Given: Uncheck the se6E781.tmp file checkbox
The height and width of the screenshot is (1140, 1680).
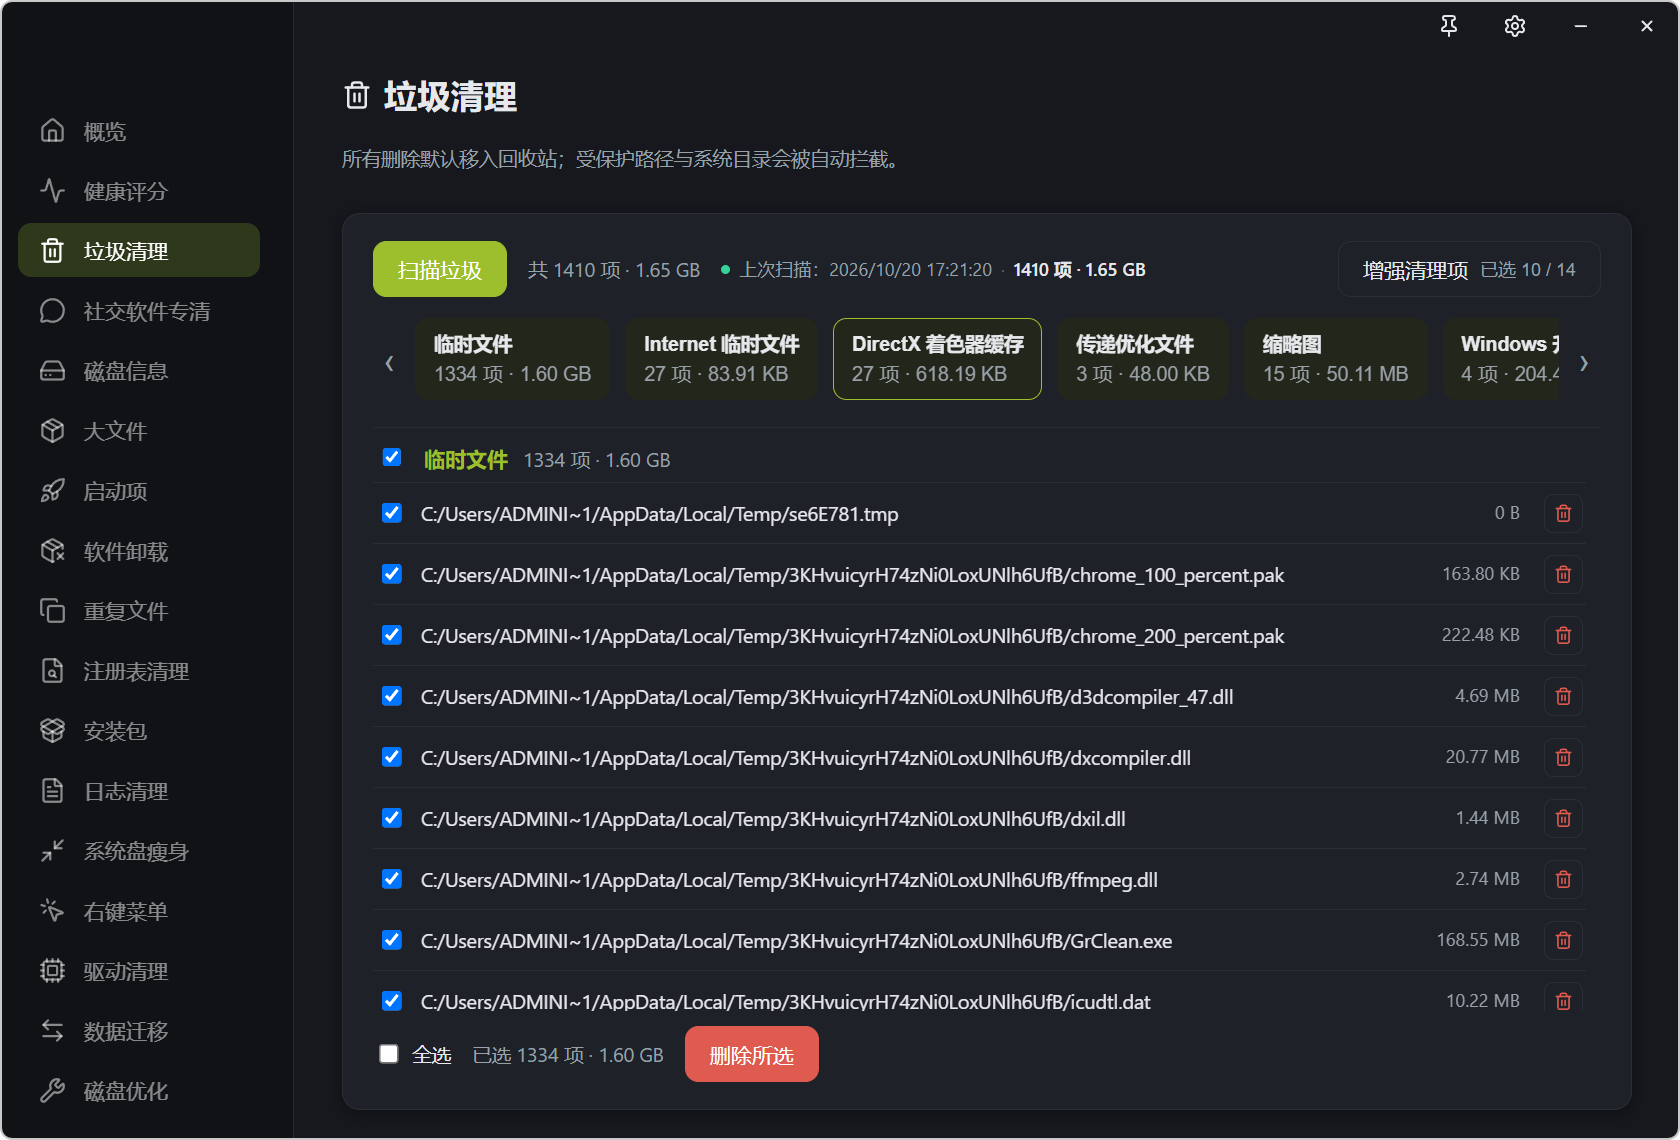Looking at the screenshot, I should coord(392,513).
